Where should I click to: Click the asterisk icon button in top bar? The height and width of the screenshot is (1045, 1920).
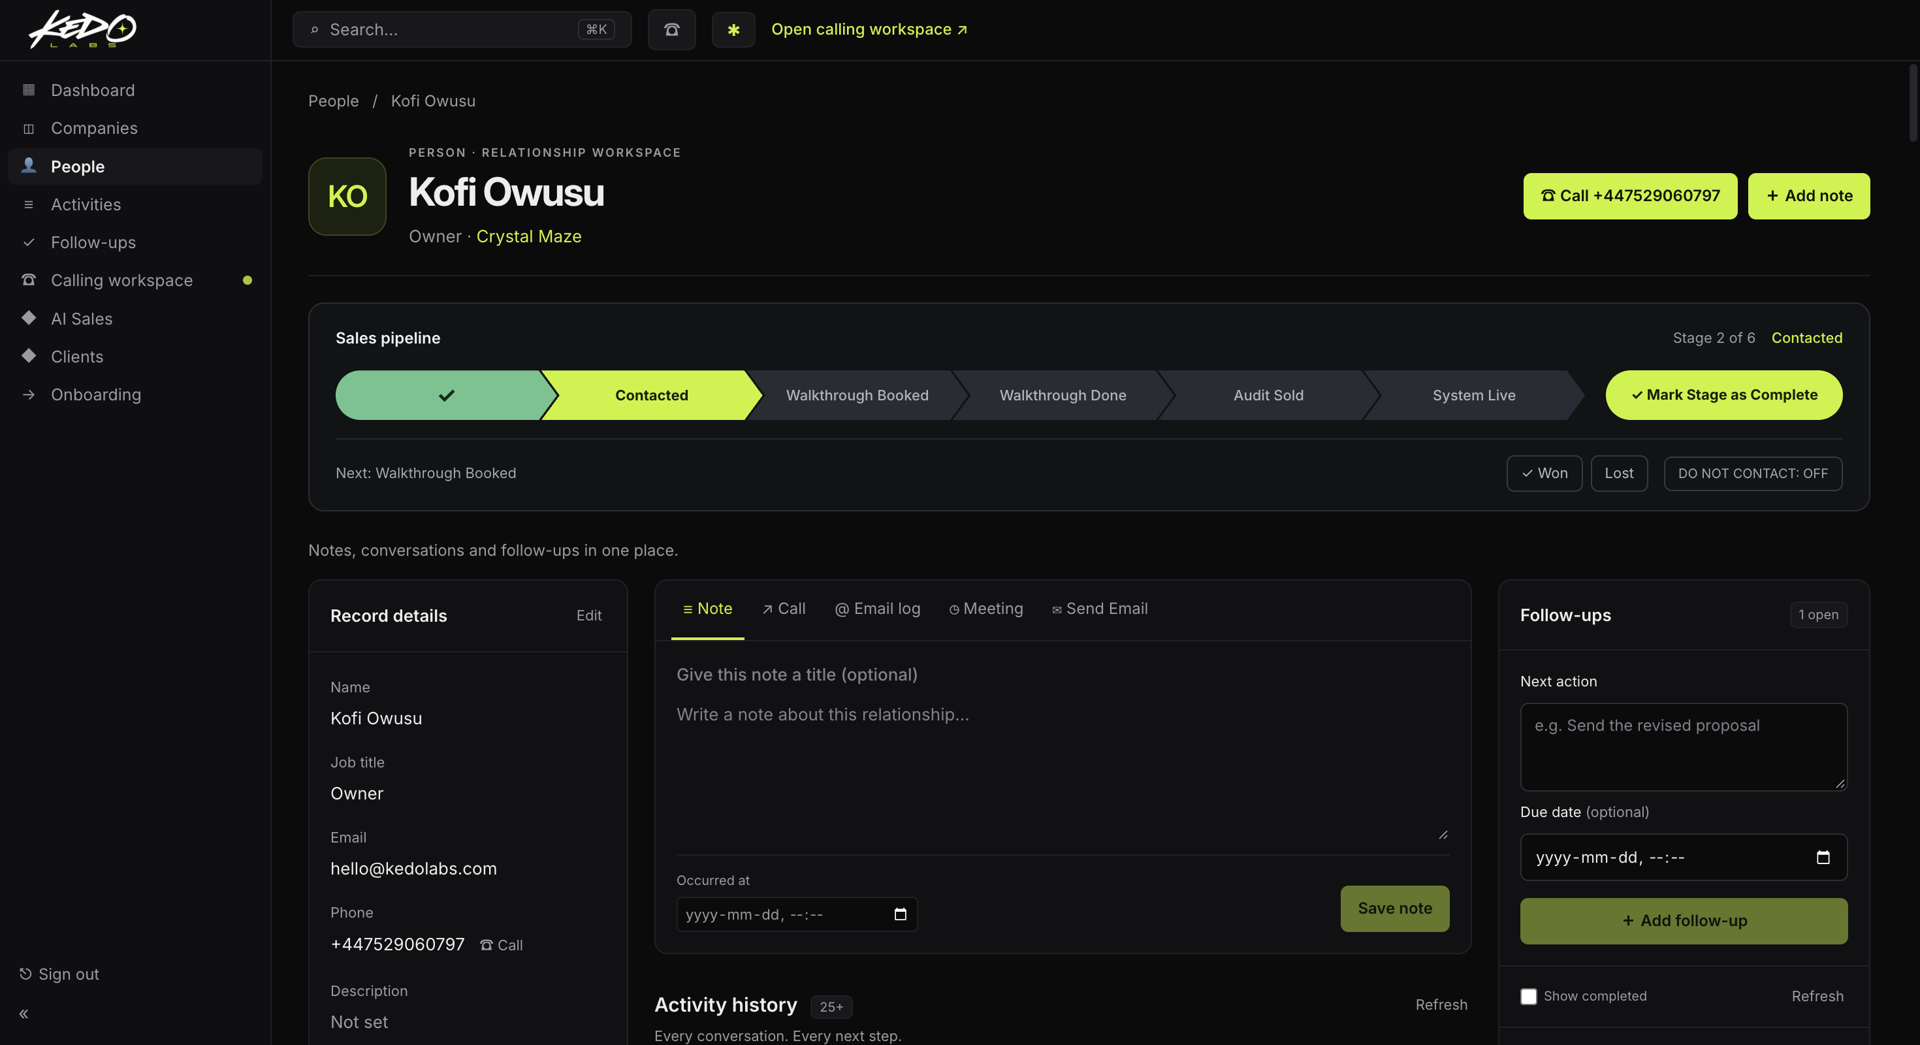pyautogui.click(x=733, y=30)
